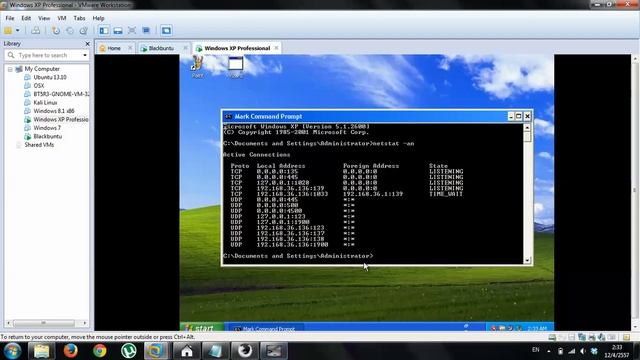Select Shared VMs in the library
640x360 pixels.
39,145
